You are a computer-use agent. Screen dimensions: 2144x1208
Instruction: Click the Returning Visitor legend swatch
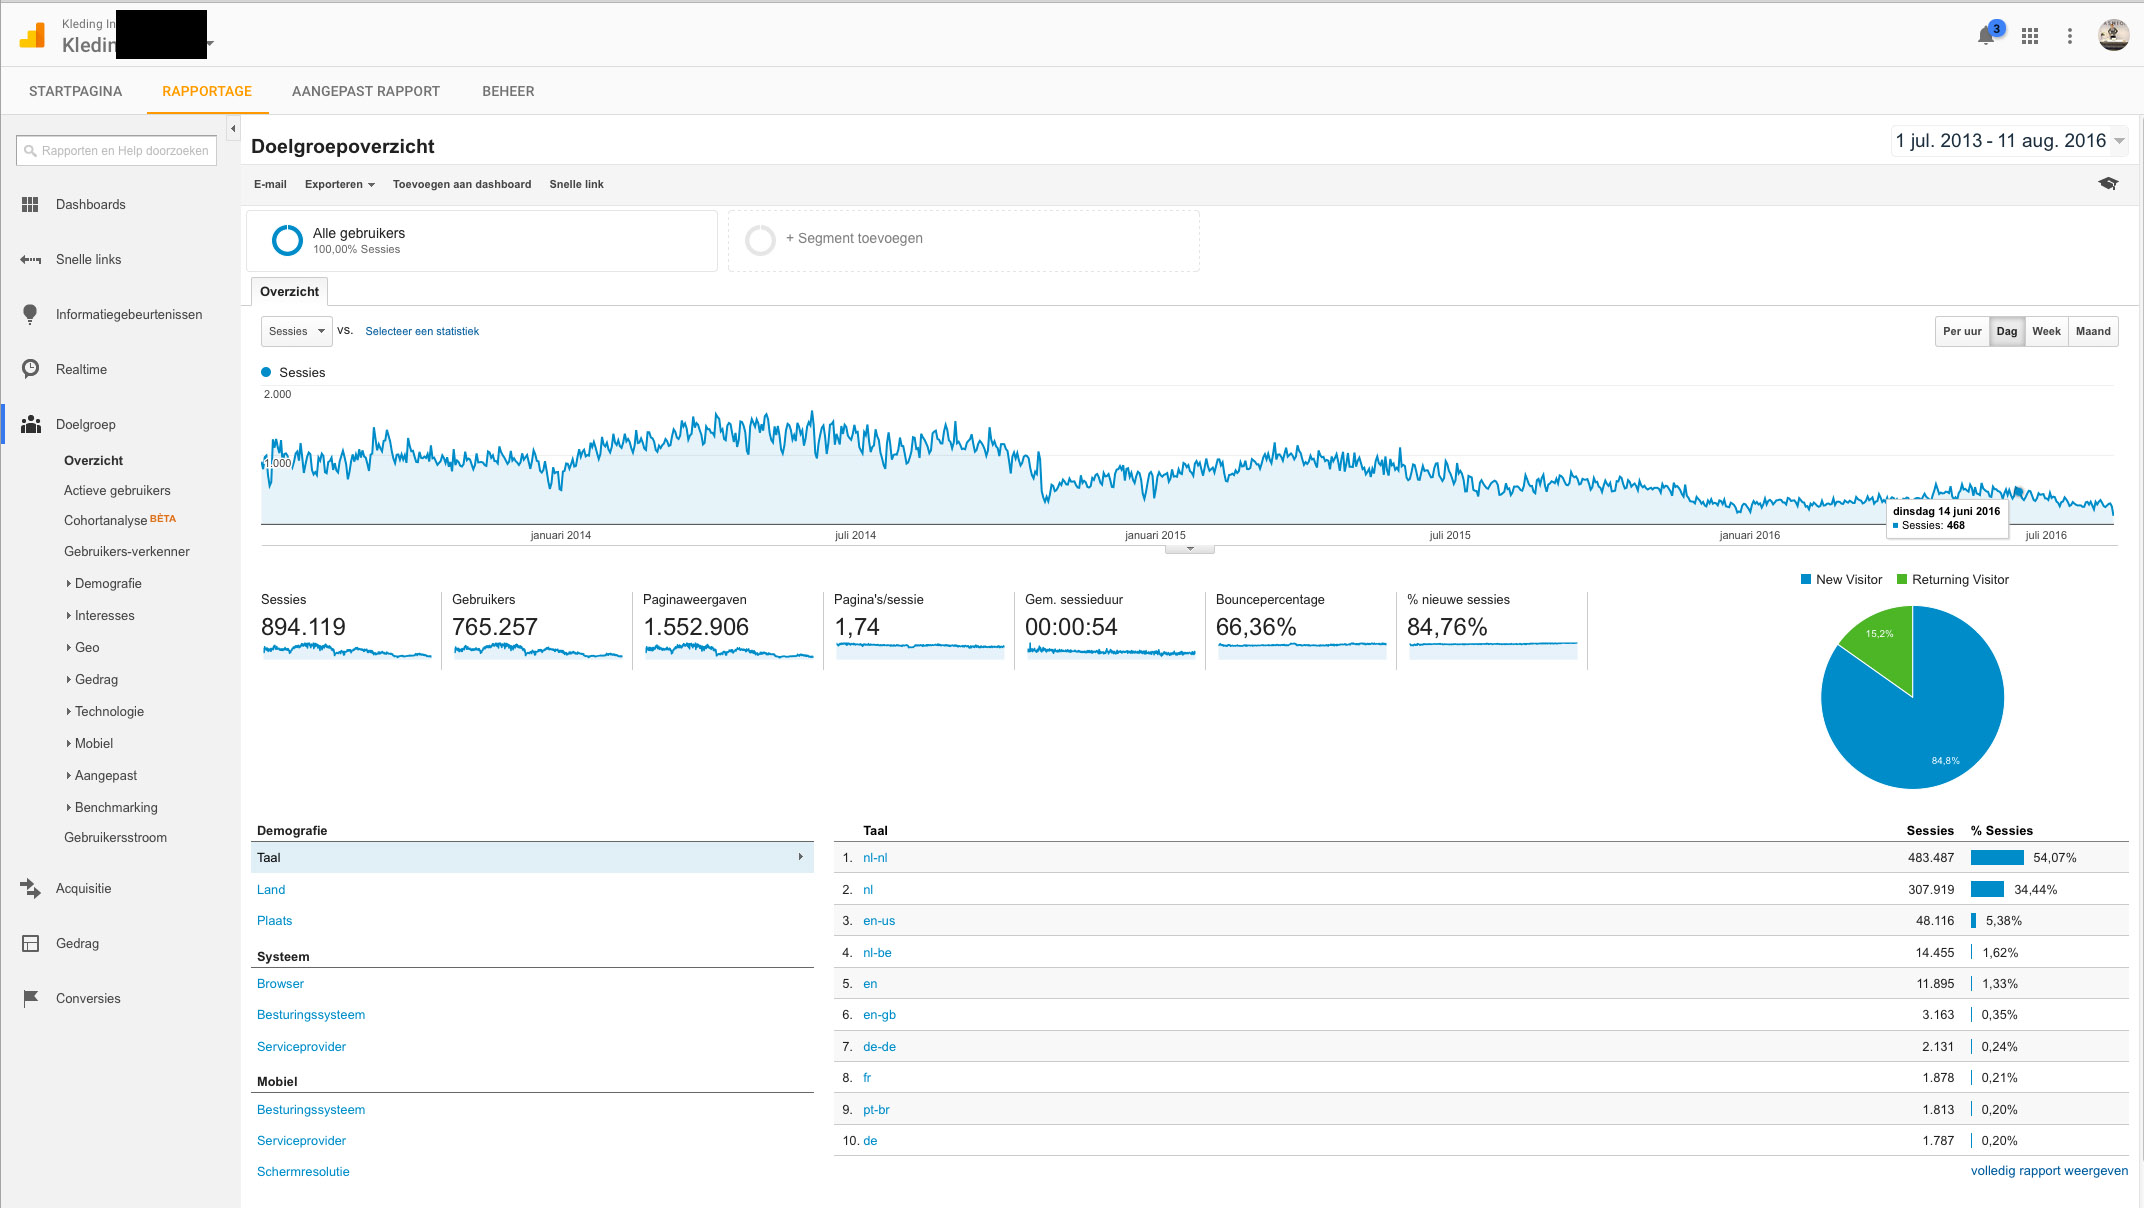click(x=1902, y=579)
